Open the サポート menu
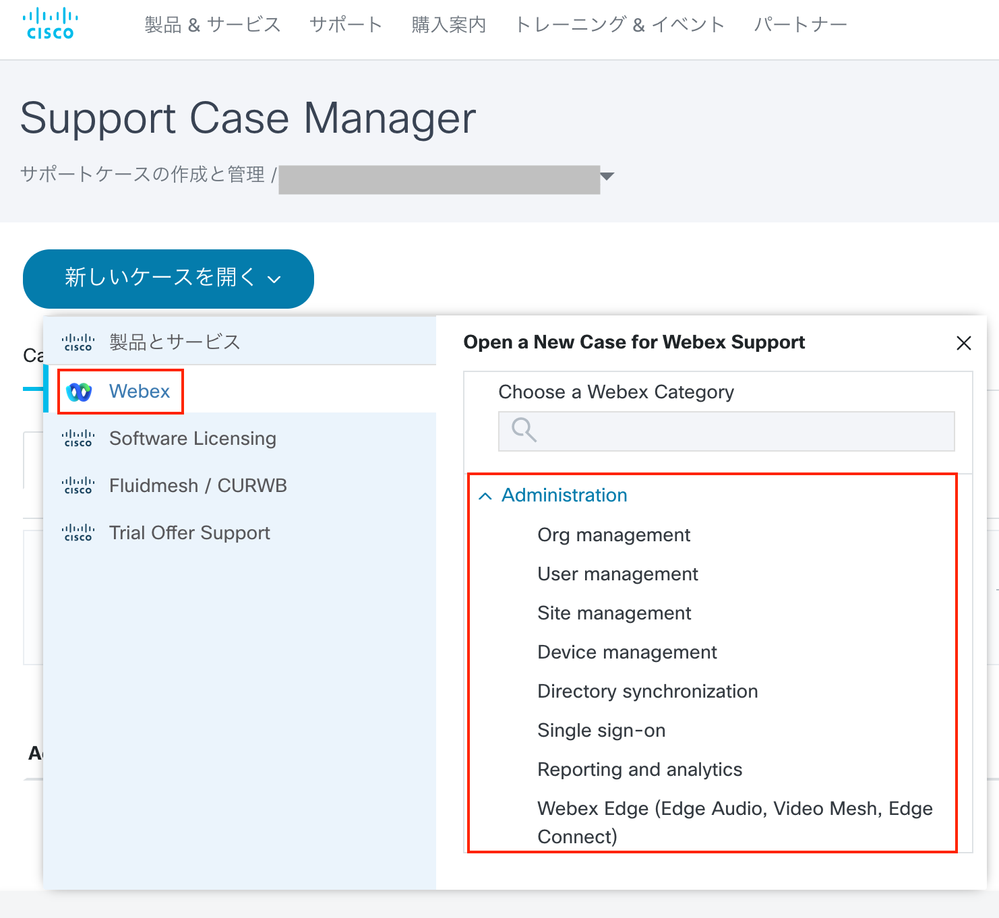This screenshot has height=918, width=999. [x=346, y=25]
